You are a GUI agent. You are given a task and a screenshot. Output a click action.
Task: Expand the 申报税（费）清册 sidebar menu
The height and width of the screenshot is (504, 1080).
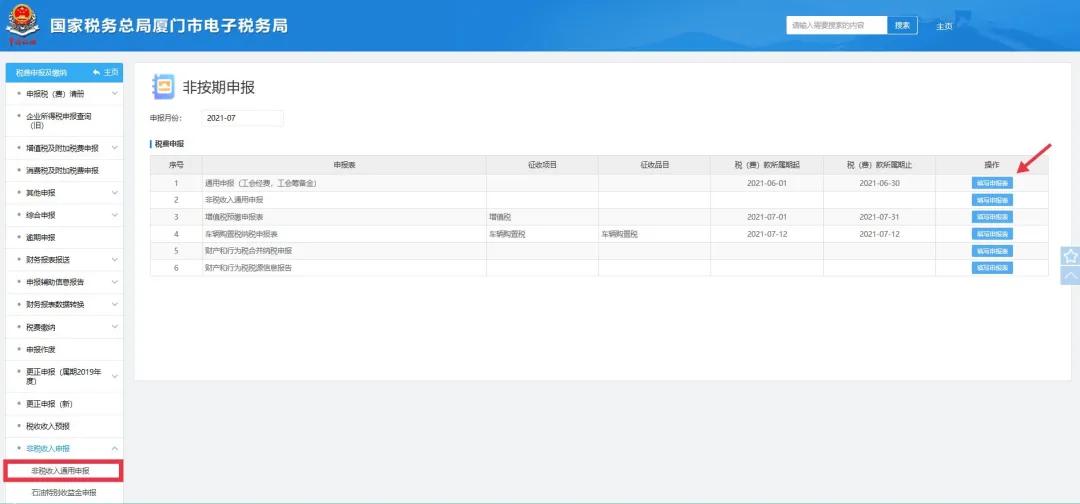pyautogui.click(x=62, y=93)
